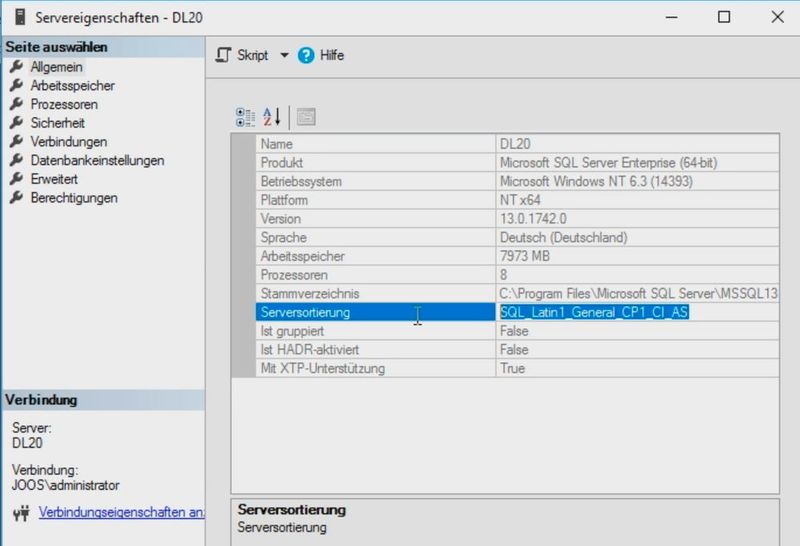Click the Hilfe text button
The image size is (800, 546).
tap(332, 55)
